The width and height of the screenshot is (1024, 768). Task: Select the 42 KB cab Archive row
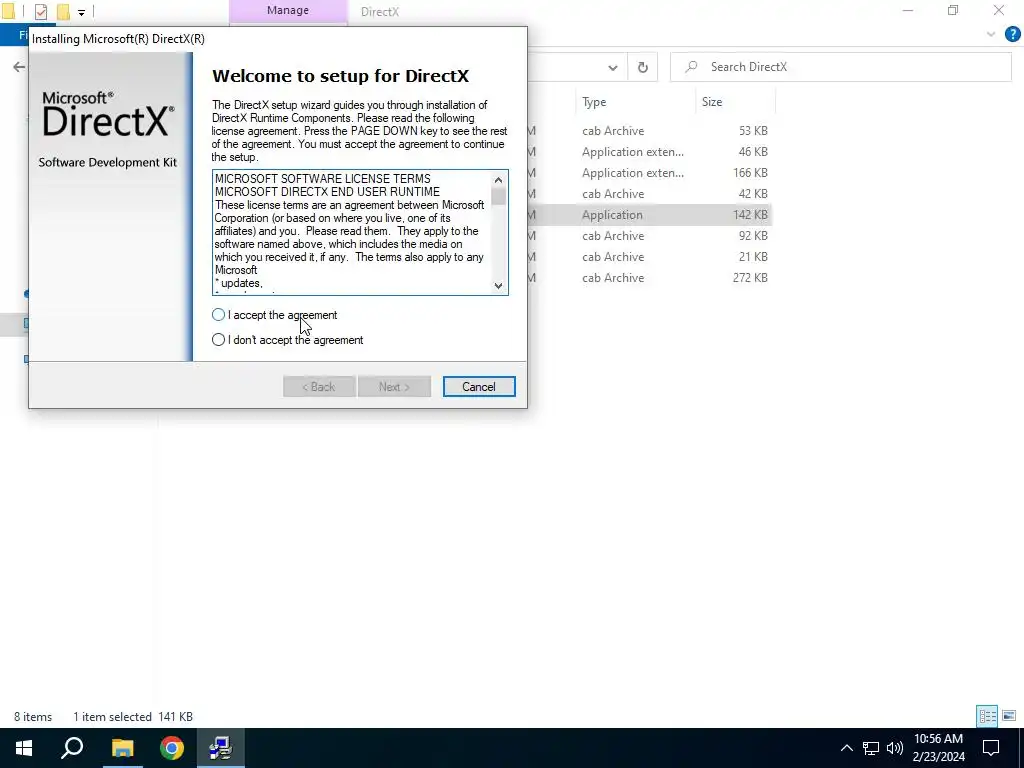click(x=650, y=194)
